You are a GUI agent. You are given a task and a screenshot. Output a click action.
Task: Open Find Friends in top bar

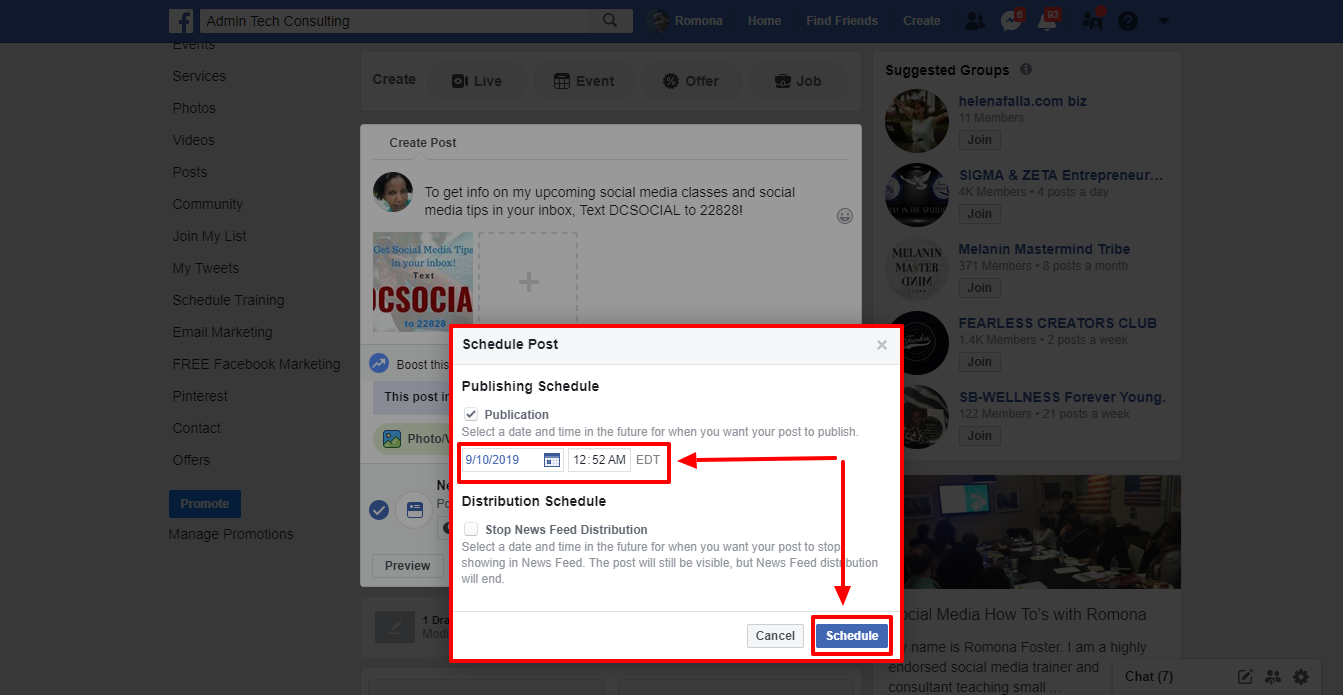coord(842,21)
